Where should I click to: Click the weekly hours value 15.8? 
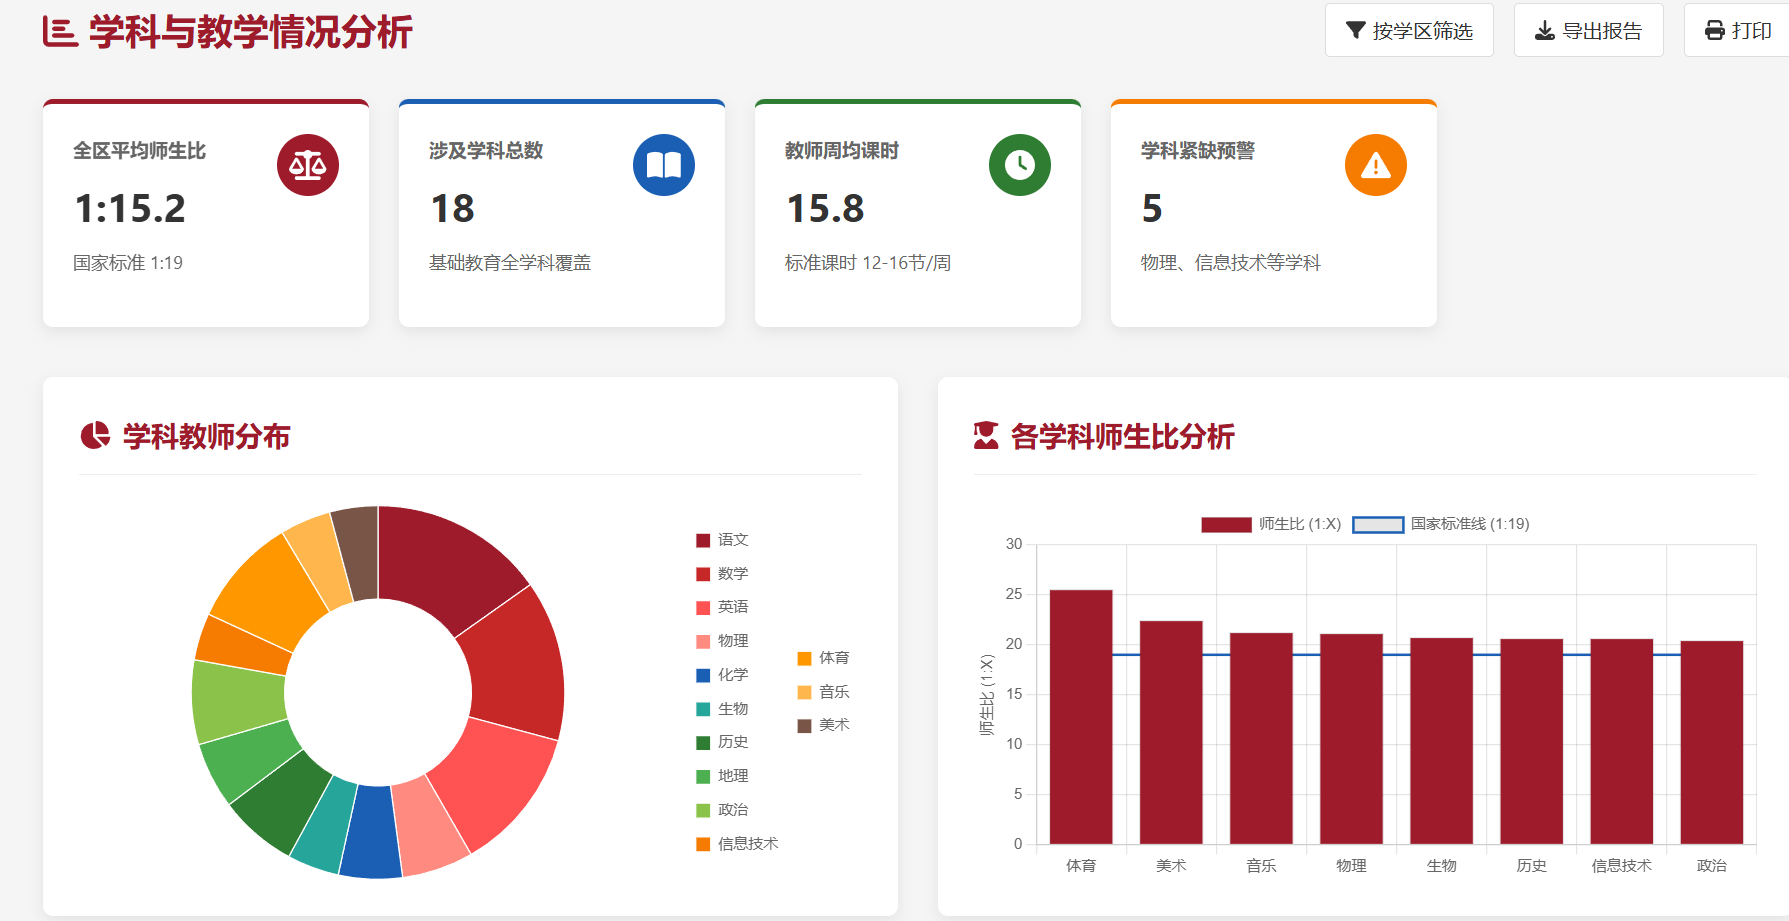pos(825,209)
